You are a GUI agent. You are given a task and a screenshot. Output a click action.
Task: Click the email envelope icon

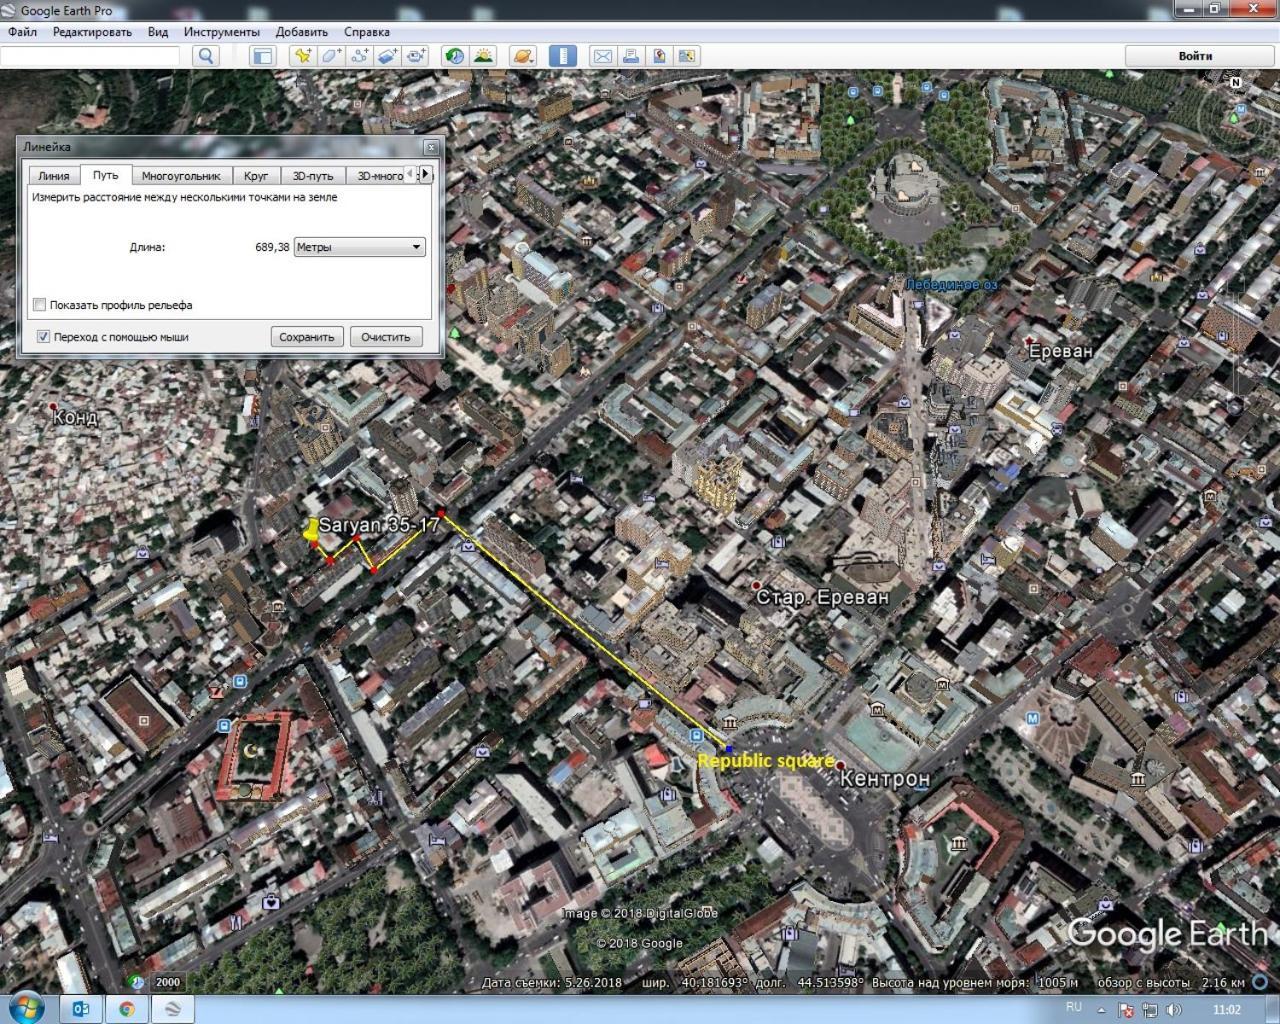click(602, 56)
